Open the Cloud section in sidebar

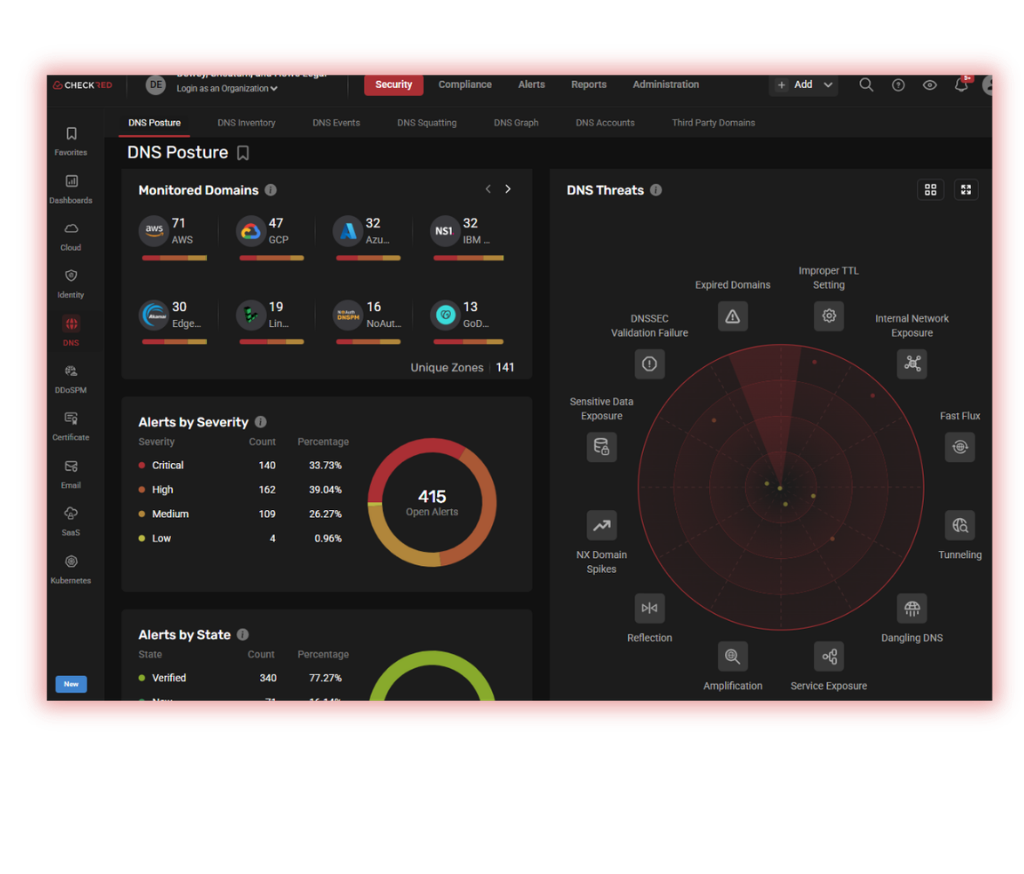71,236
